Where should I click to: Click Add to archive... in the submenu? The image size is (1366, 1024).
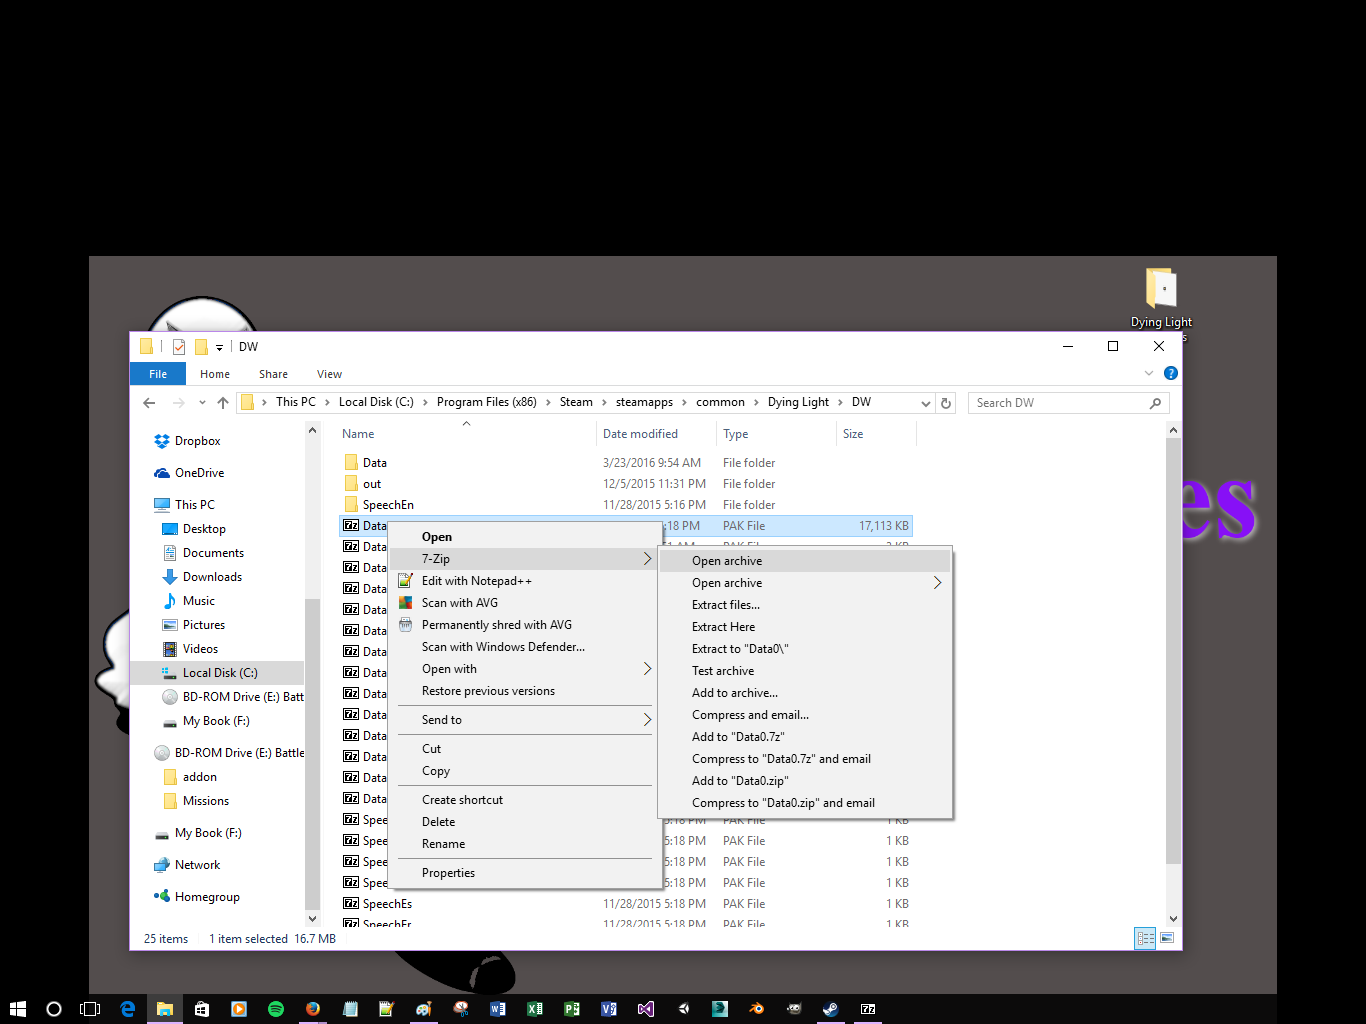pyautogui.click(x=804, y=693)
